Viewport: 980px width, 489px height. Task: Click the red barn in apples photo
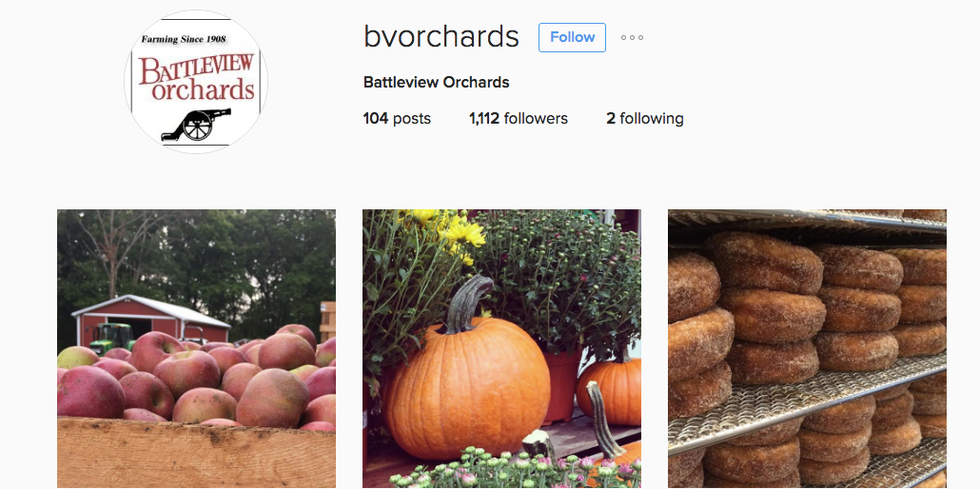pos(151,321)
